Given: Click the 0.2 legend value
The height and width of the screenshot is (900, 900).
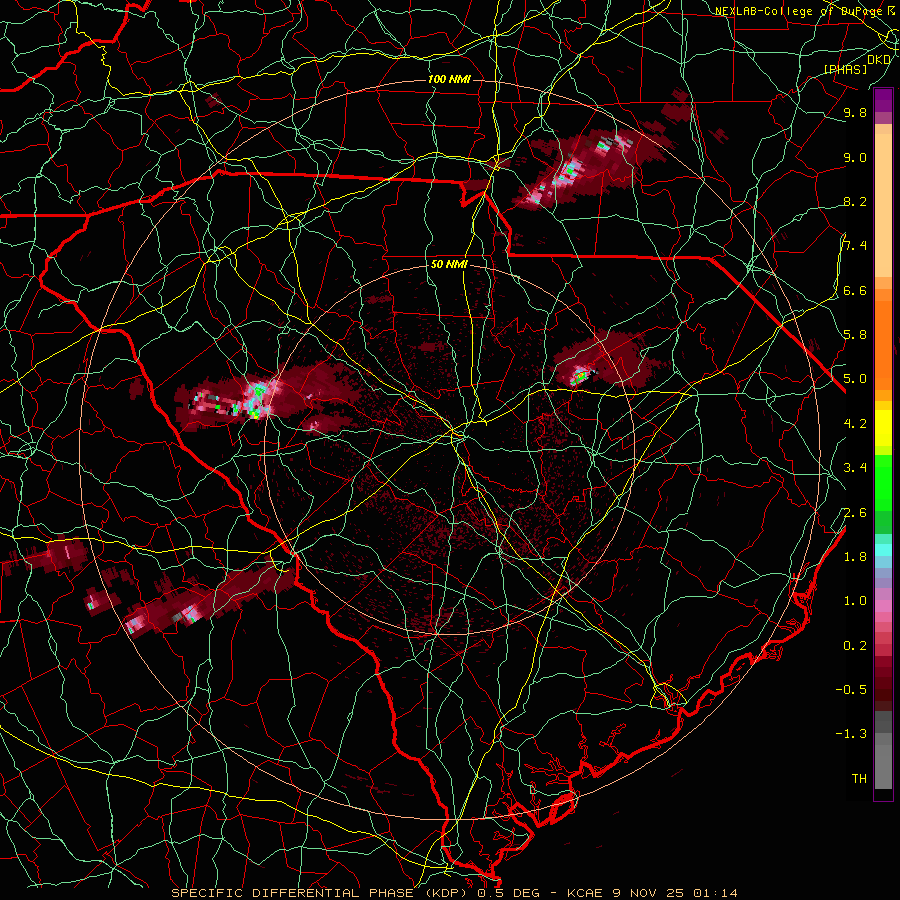Looking at the screenshot, I should point(855,646).
